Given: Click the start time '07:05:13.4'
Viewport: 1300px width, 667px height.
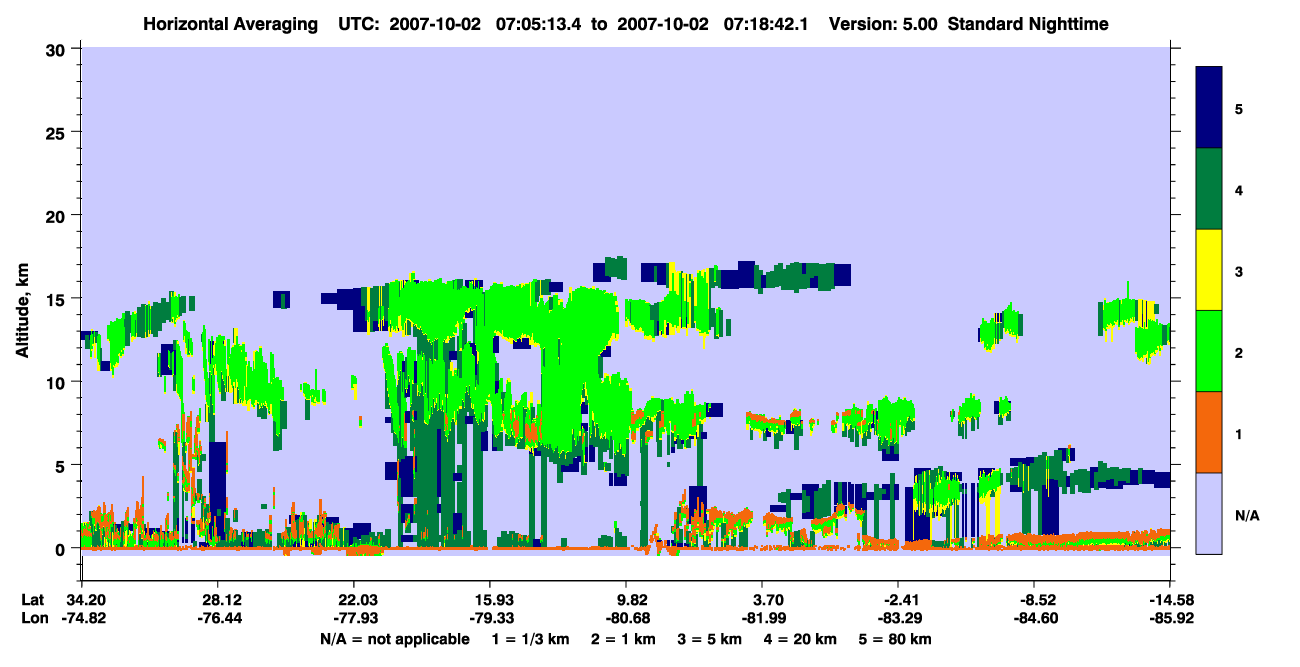Looking at the screenshot, I should pyautogui.click(x=540, y=23).
